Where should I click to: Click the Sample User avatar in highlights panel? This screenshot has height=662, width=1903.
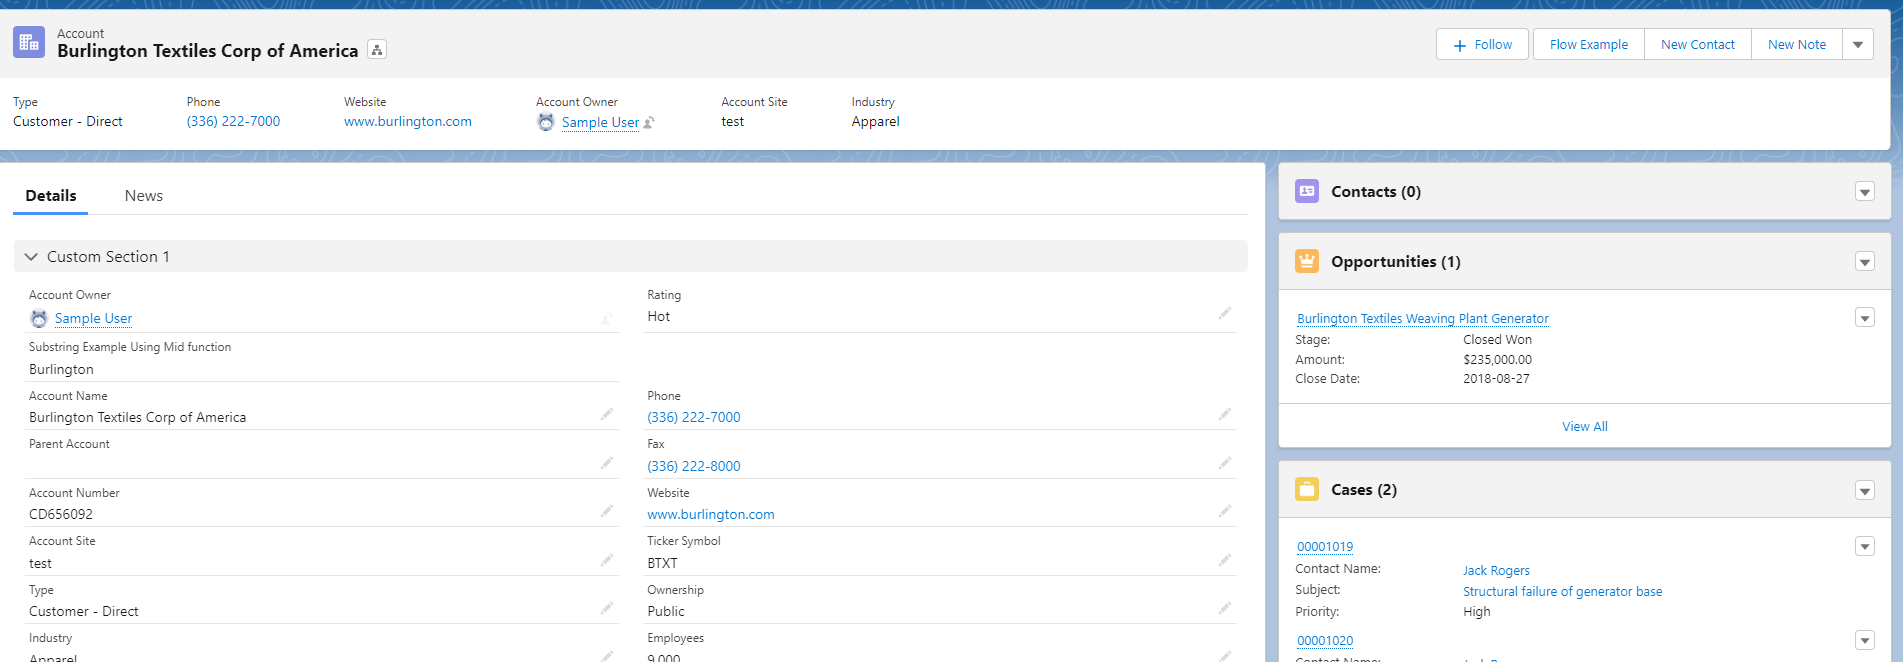point(546,122)
